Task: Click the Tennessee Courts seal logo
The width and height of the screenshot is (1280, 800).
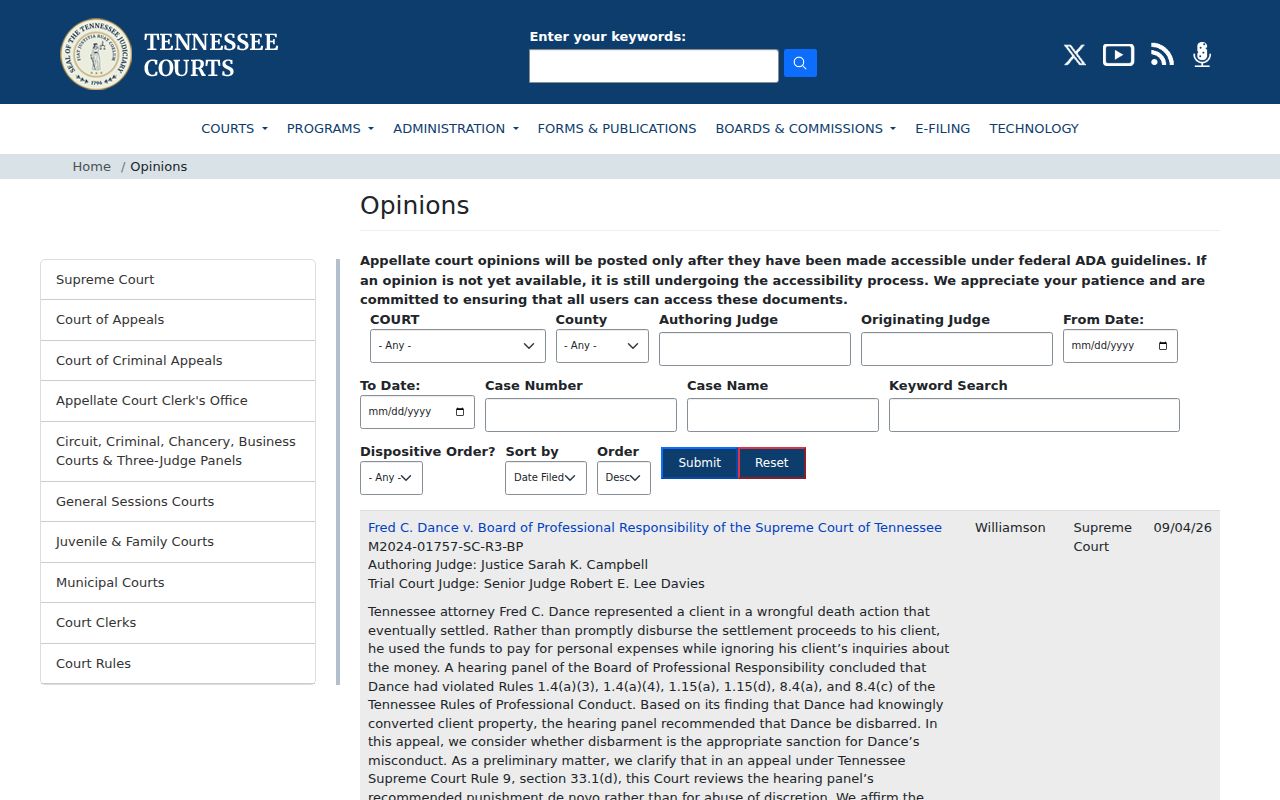Action: (x=96, y=54)
